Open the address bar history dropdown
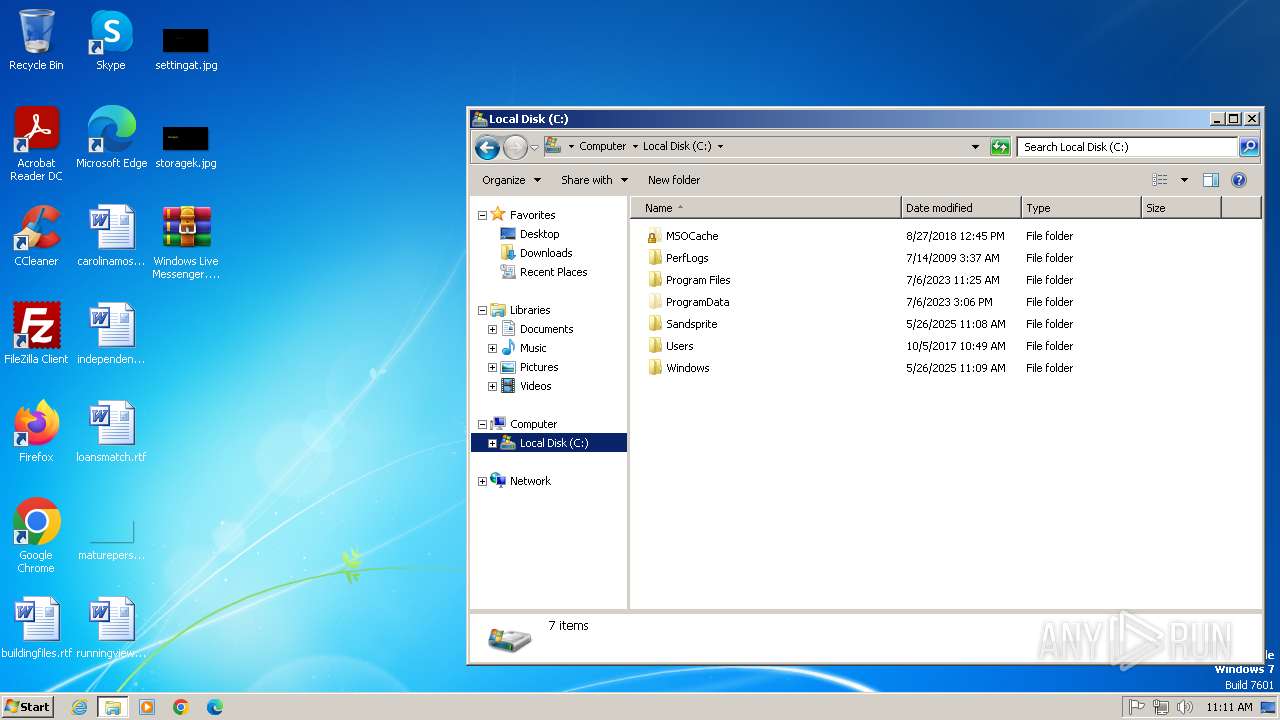The width and height of the screenshot is (1280, 720). [x=976, y=147]
